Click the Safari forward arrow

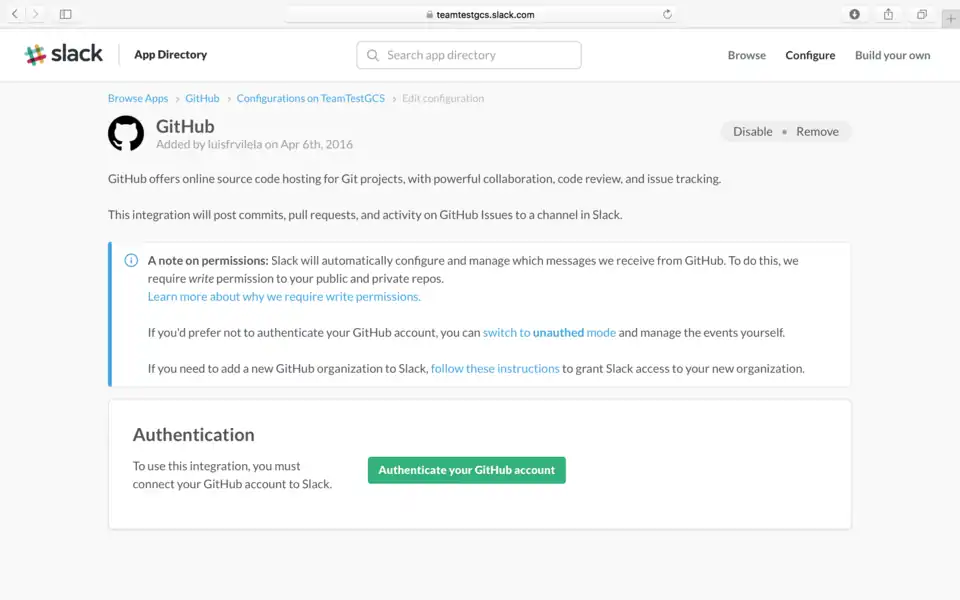(x=36, y=14)
